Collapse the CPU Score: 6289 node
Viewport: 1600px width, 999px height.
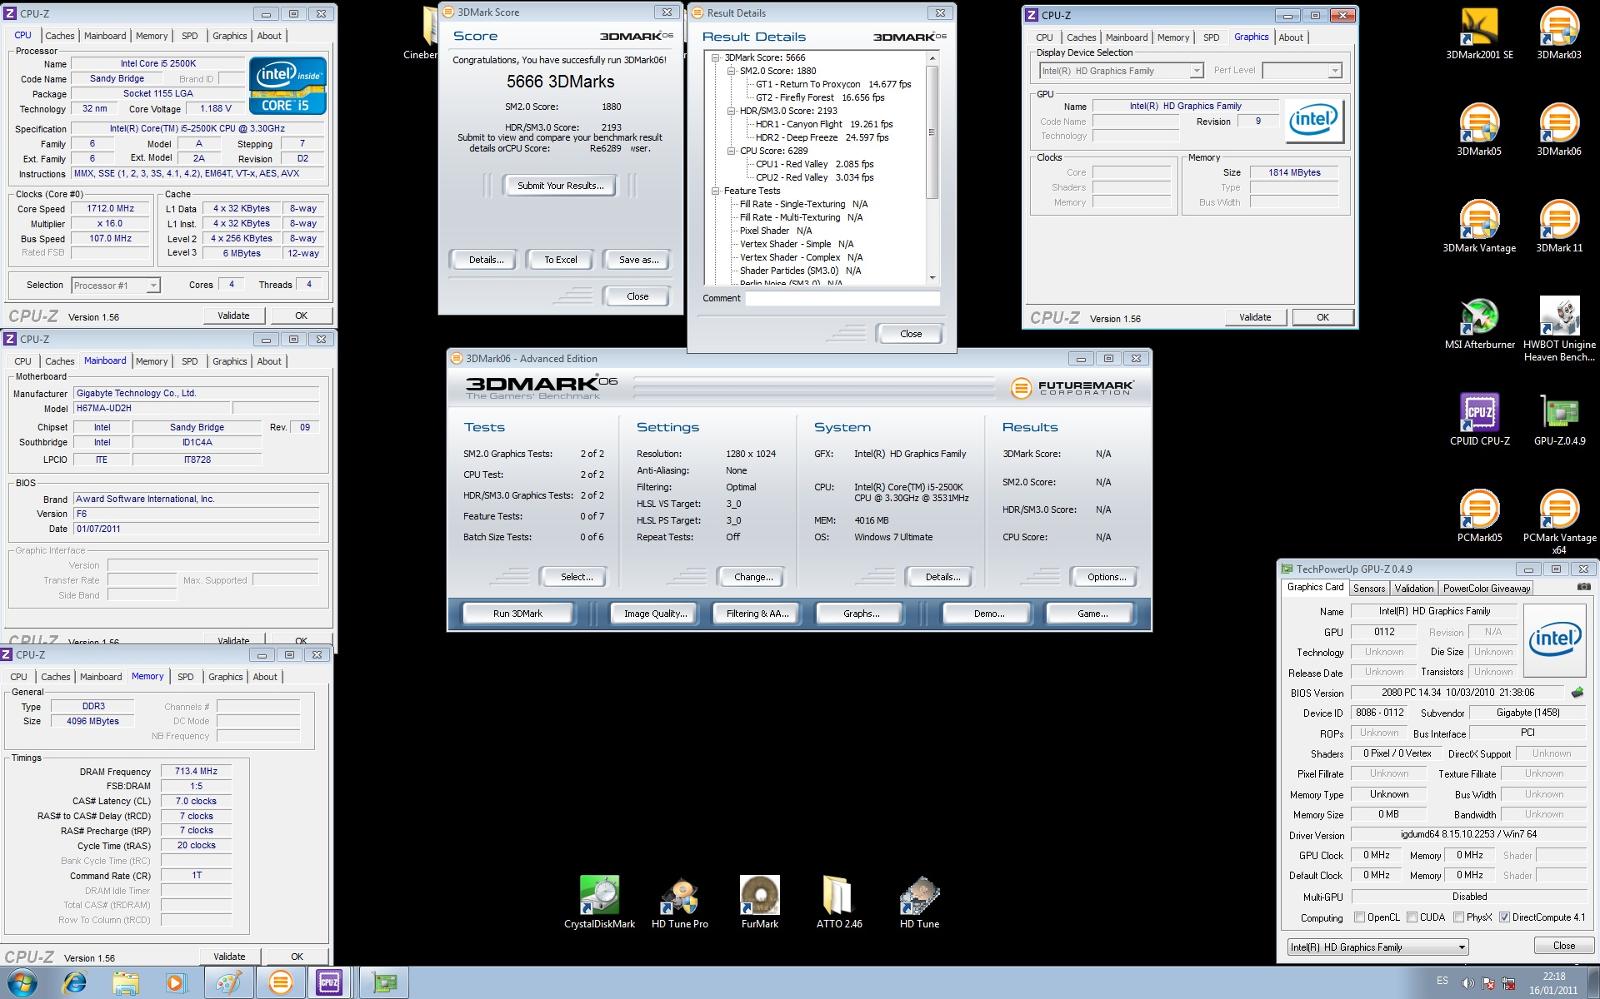[x=732, y=151]
